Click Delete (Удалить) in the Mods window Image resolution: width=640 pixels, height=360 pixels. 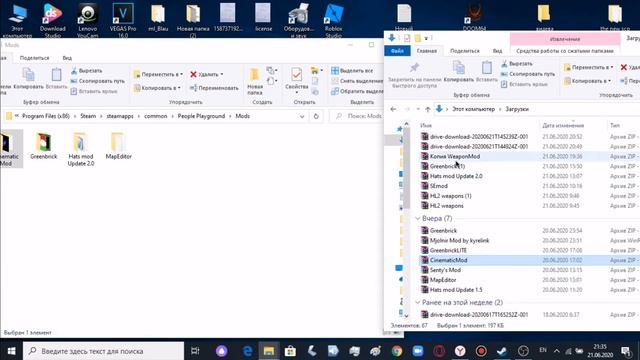click(207, 74)
